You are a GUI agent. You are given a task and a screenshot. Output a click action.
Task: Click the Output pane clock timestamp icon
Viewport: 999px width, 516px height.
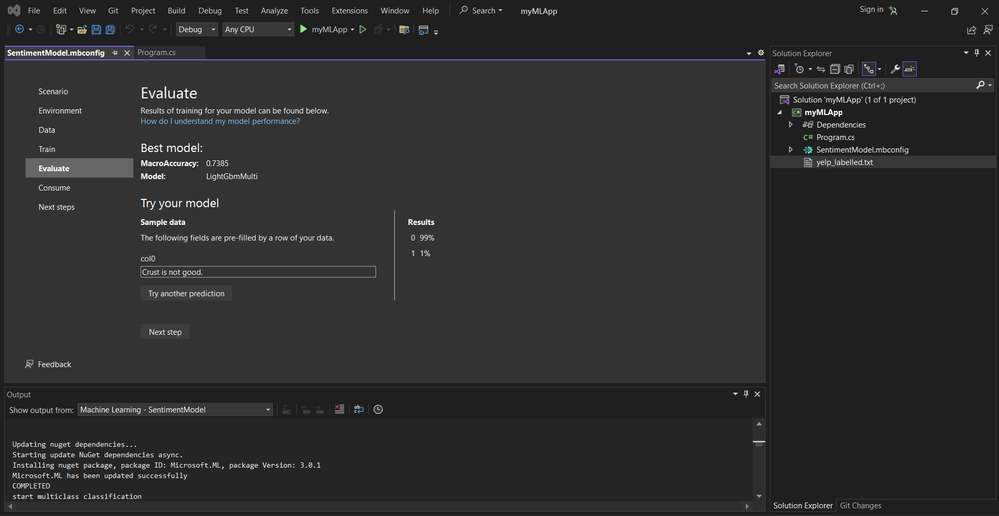tap(378, 410)
